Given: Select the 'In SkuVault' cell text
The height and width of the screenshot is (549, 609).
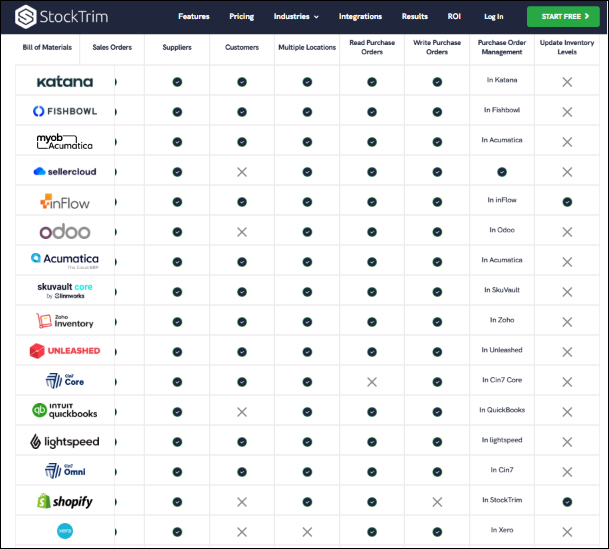Looking at the screenshot, I should pos(502,290).
